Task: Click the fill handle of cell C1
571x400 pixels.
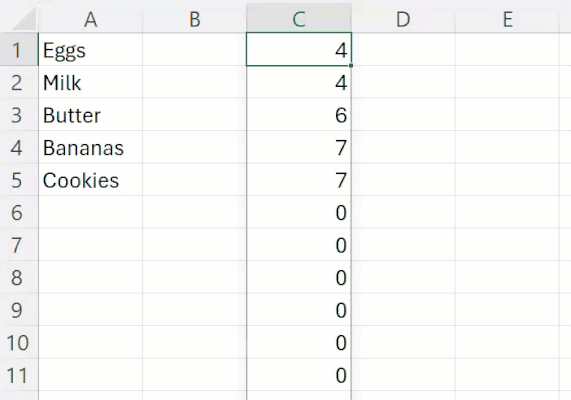Action: tap(351, 66)
